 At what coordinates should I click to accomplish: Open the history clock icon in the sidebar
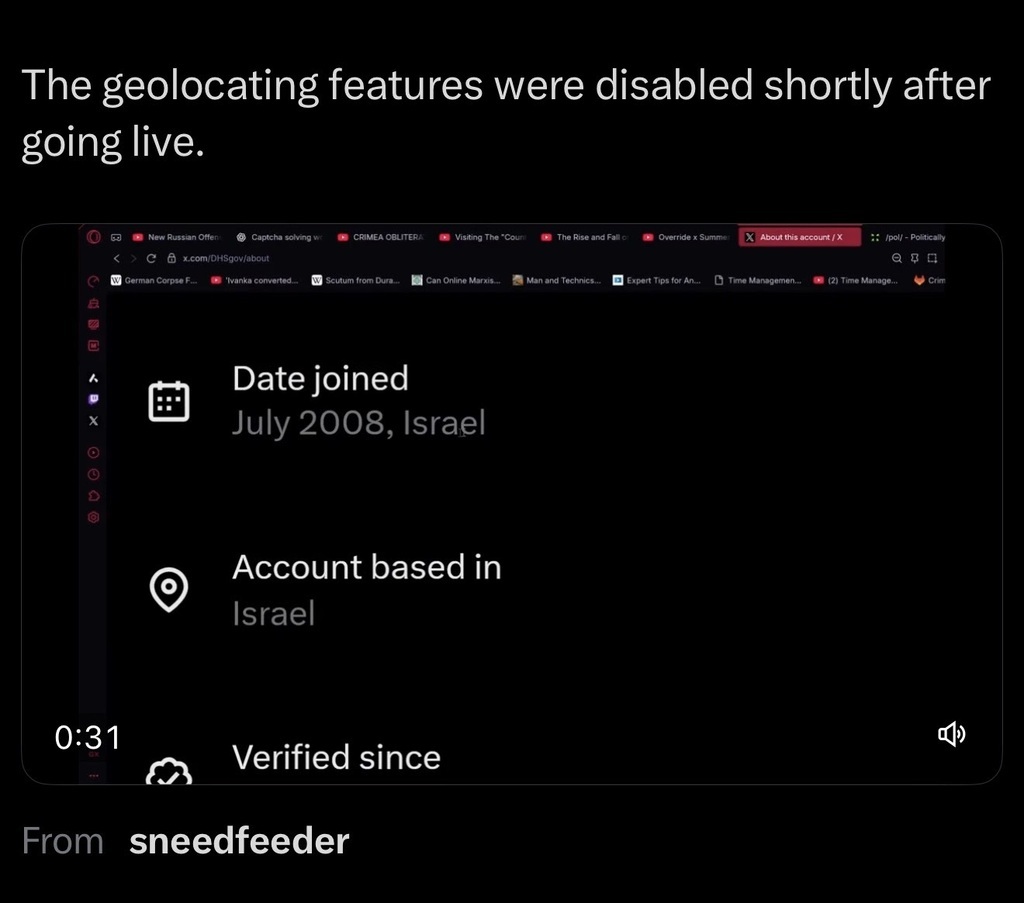[x=94, y=473]
